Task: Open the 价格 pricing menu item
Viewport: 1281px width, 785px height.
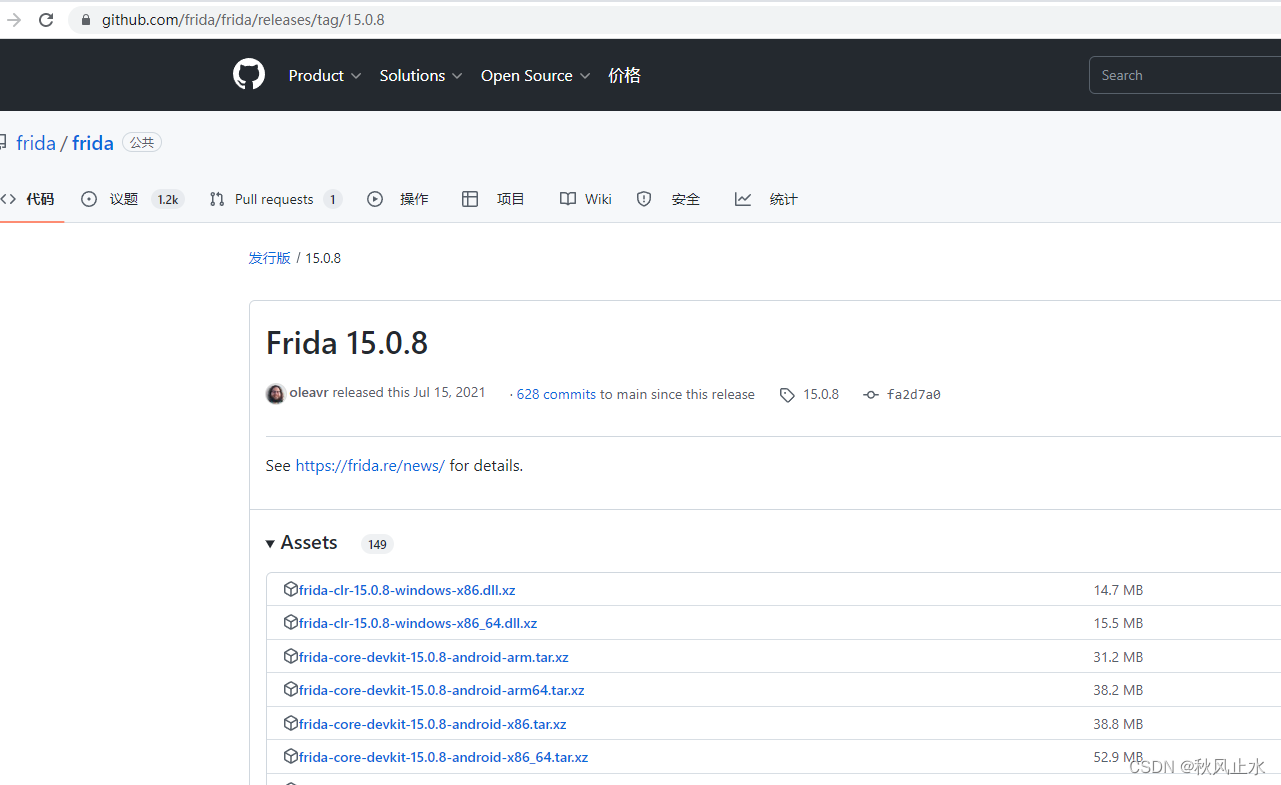Action: 624,76
